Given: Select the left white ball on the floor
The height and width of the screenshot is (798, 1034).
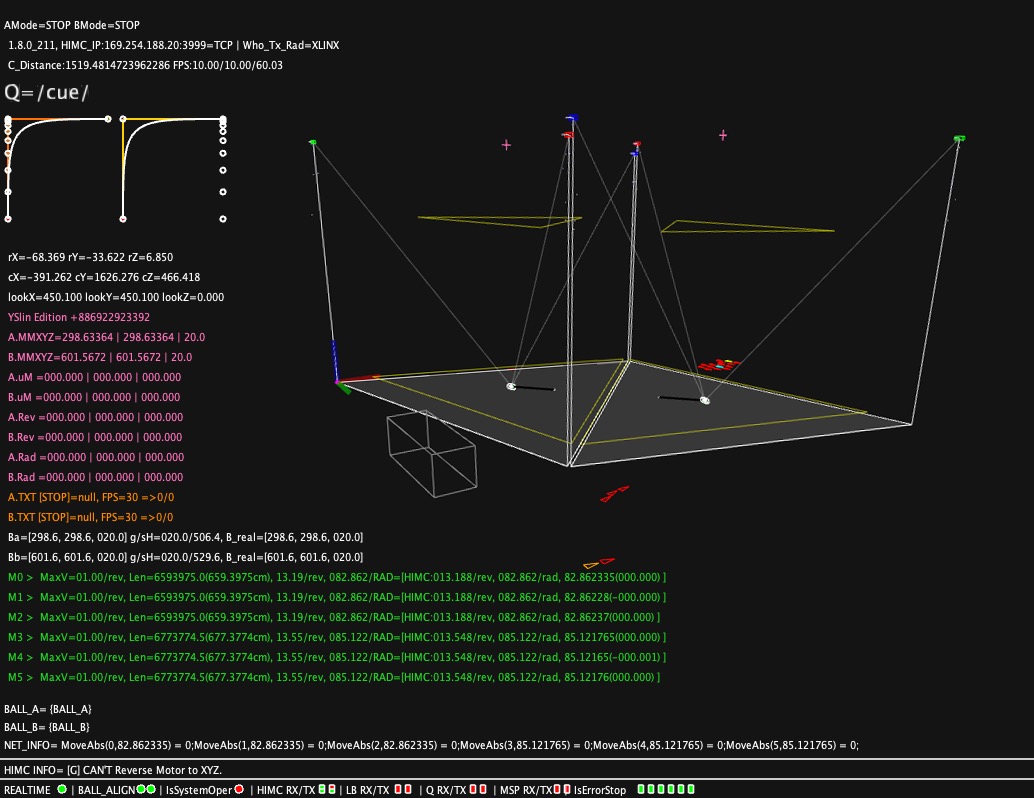Looking at the screenshot, I should point(511,386).
